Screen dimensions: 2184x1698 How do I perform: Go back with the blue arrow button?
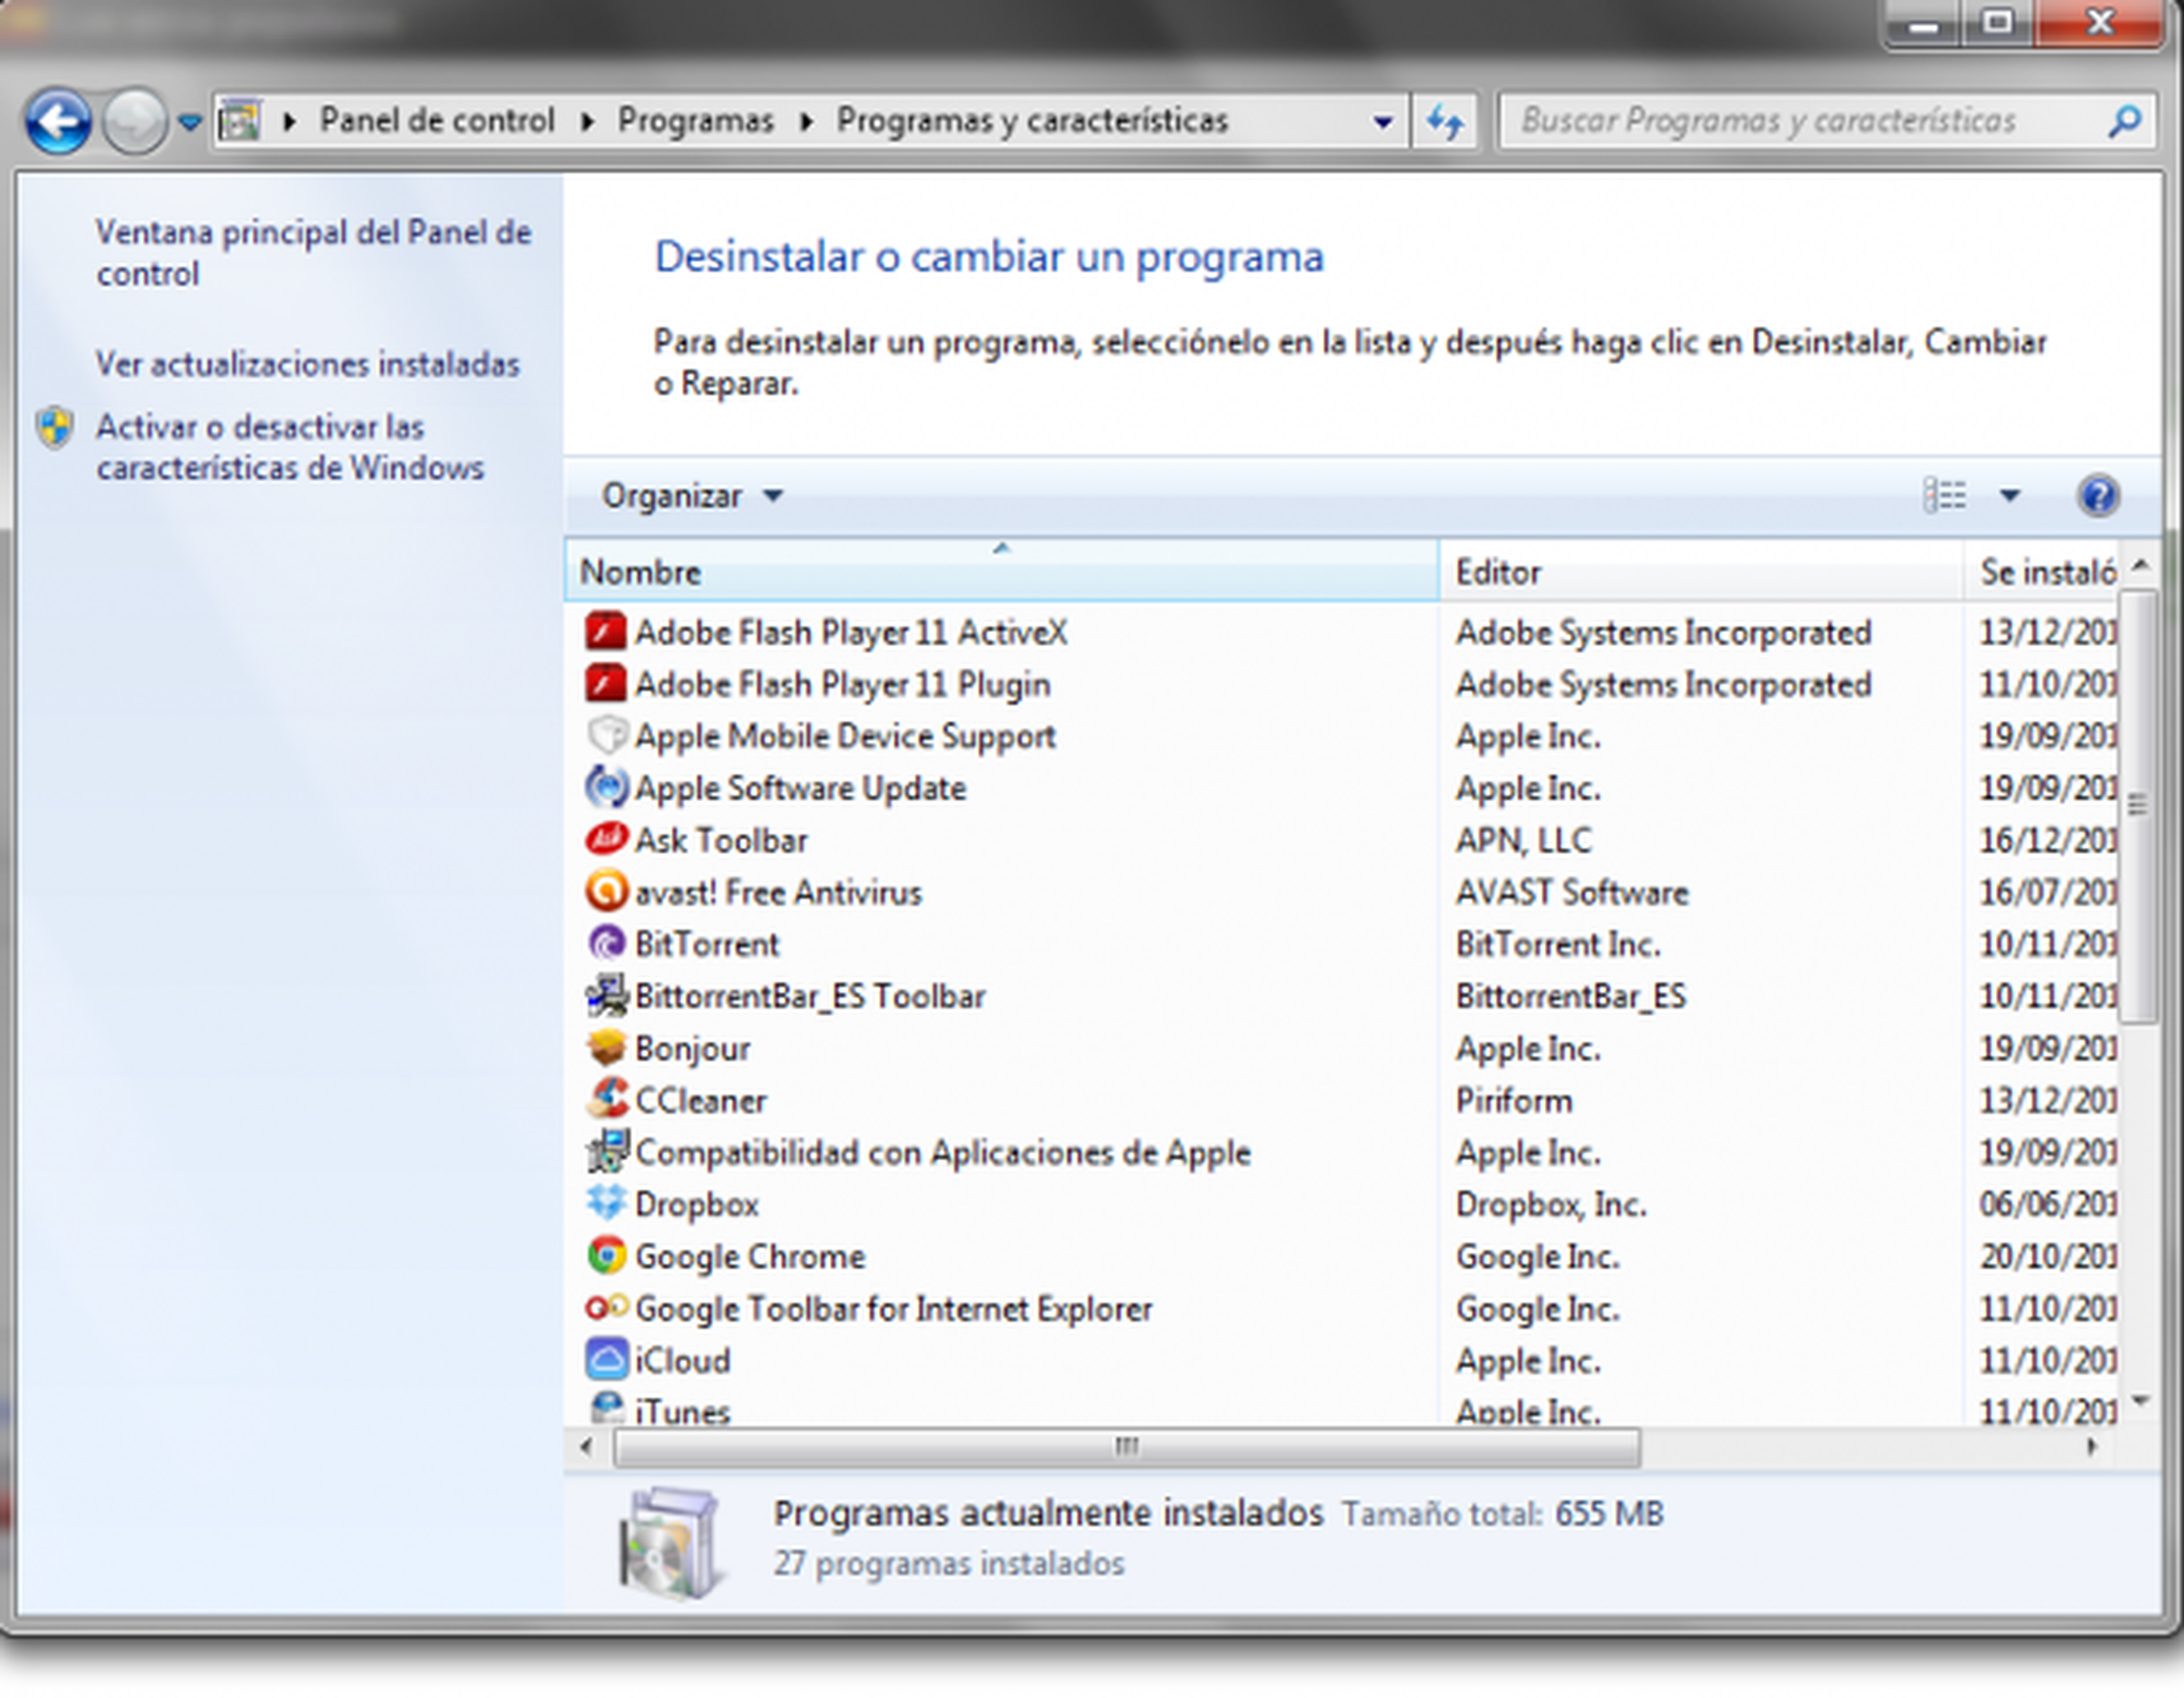[58, 122]
